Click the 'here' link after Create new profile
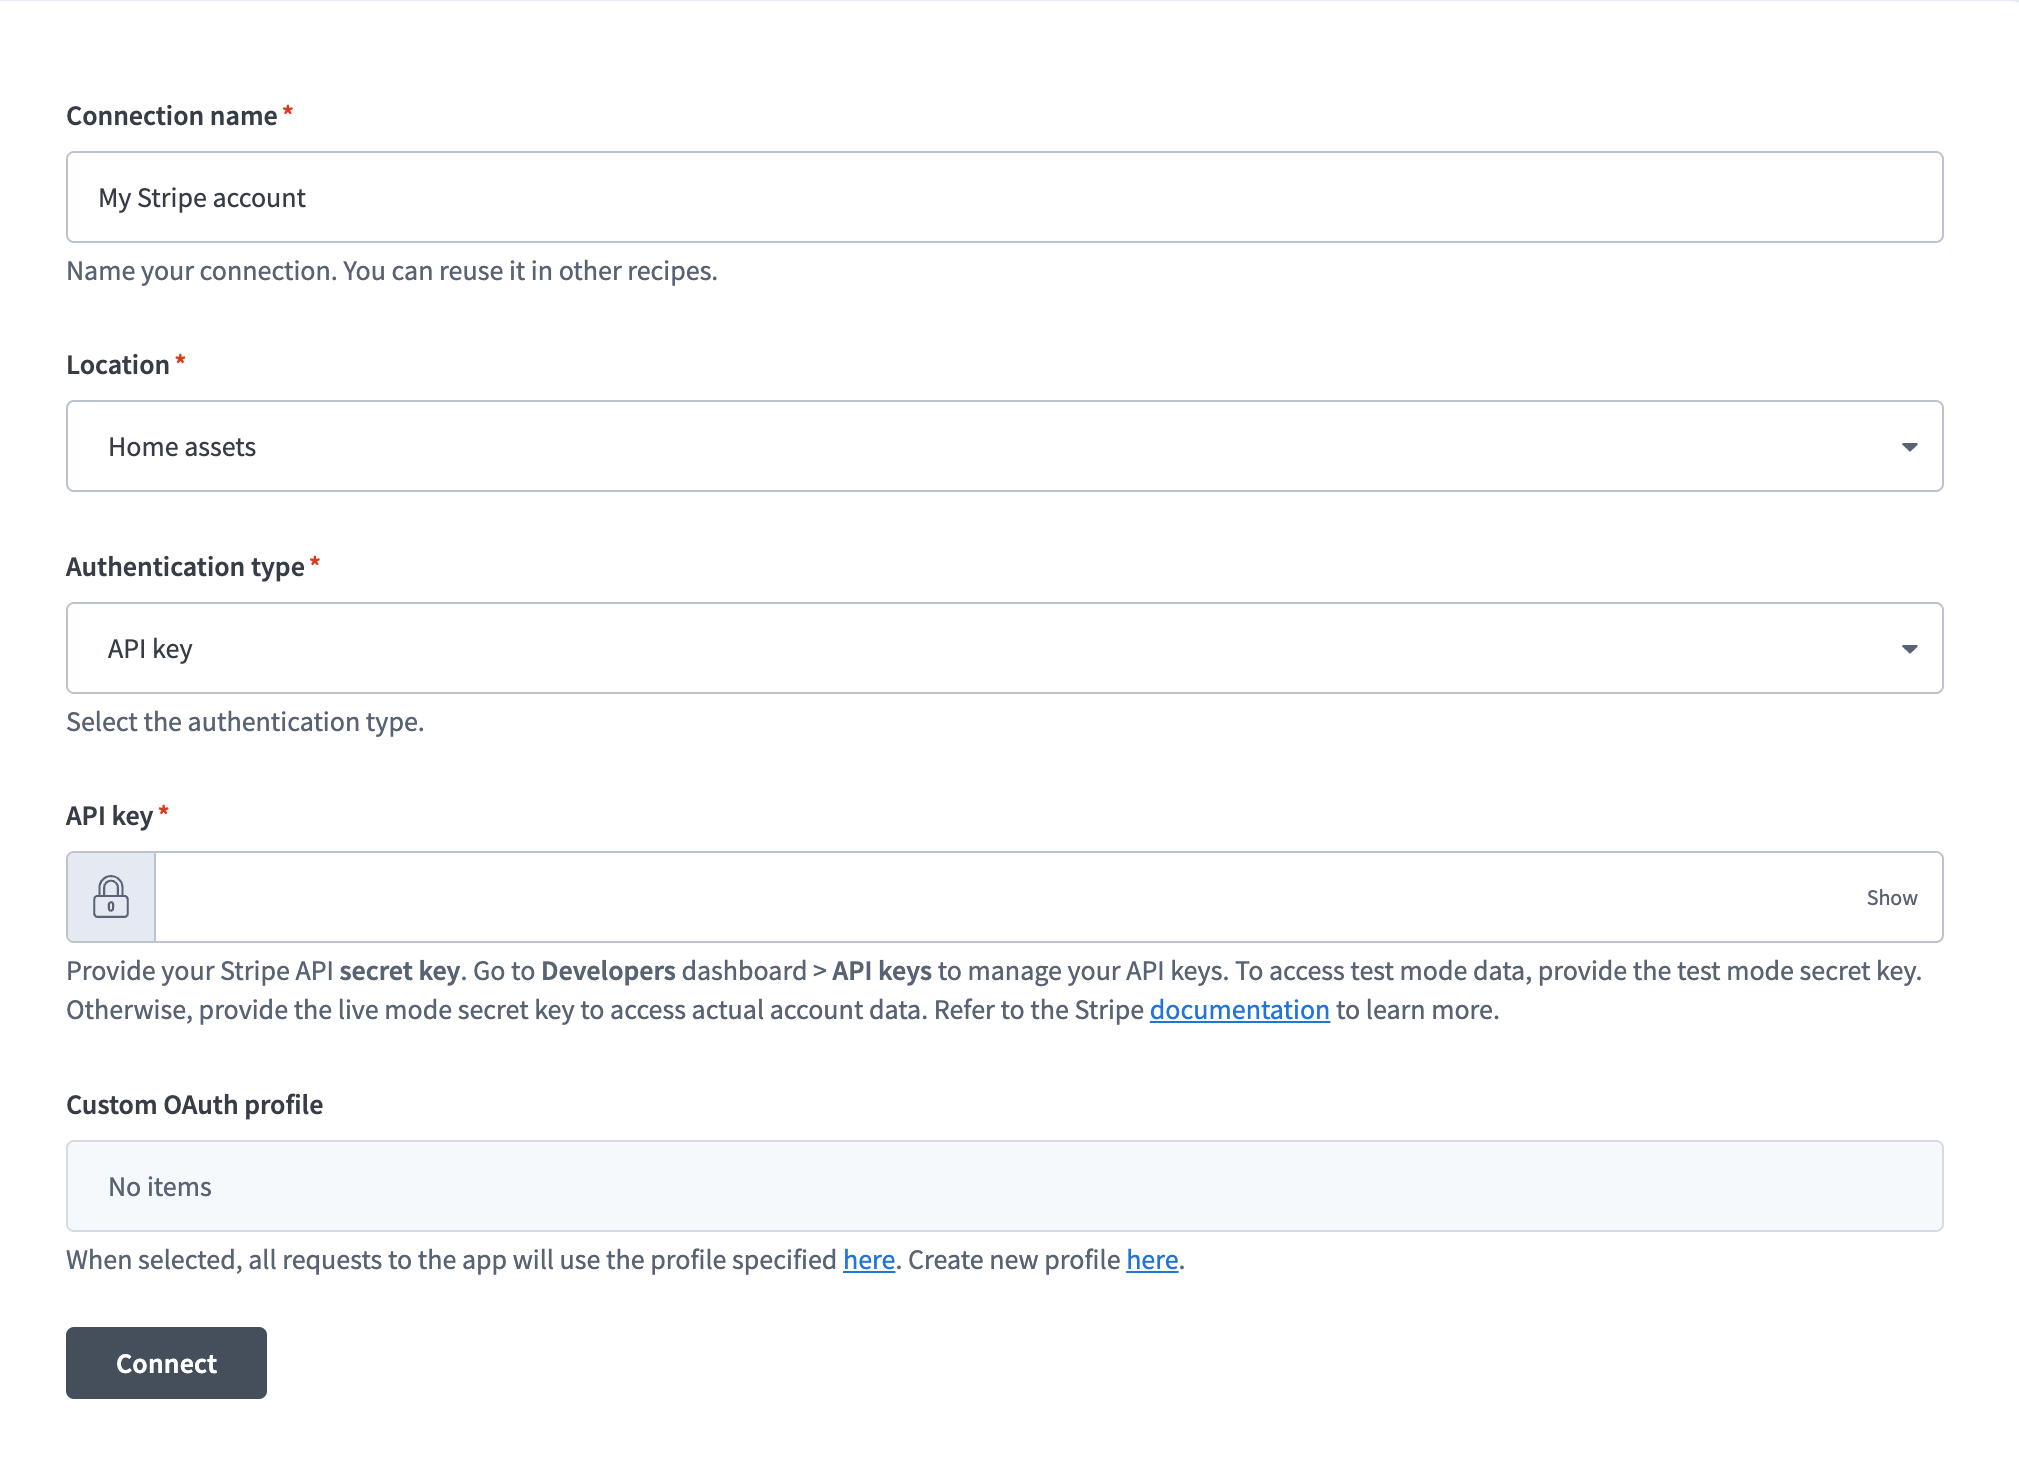Viewport: 2019px width, 1476px height. (x=1152, y=1260)
